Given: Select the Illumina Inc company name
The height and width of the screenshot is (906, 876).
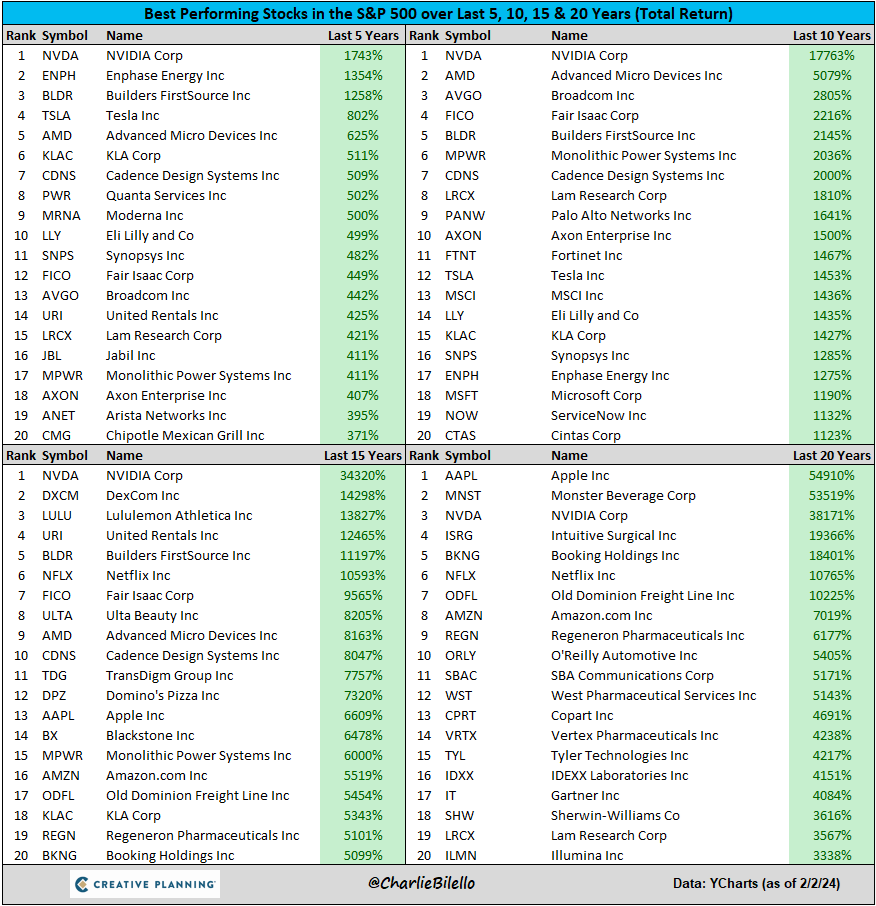Looking at the screenshot, I should tap(587, 856).
